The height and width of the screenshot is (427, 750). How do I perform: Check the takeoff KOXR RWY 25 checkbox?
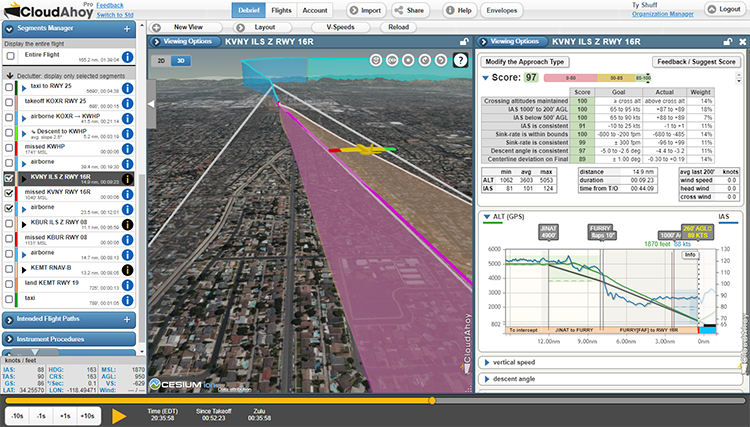pos(9,102)
